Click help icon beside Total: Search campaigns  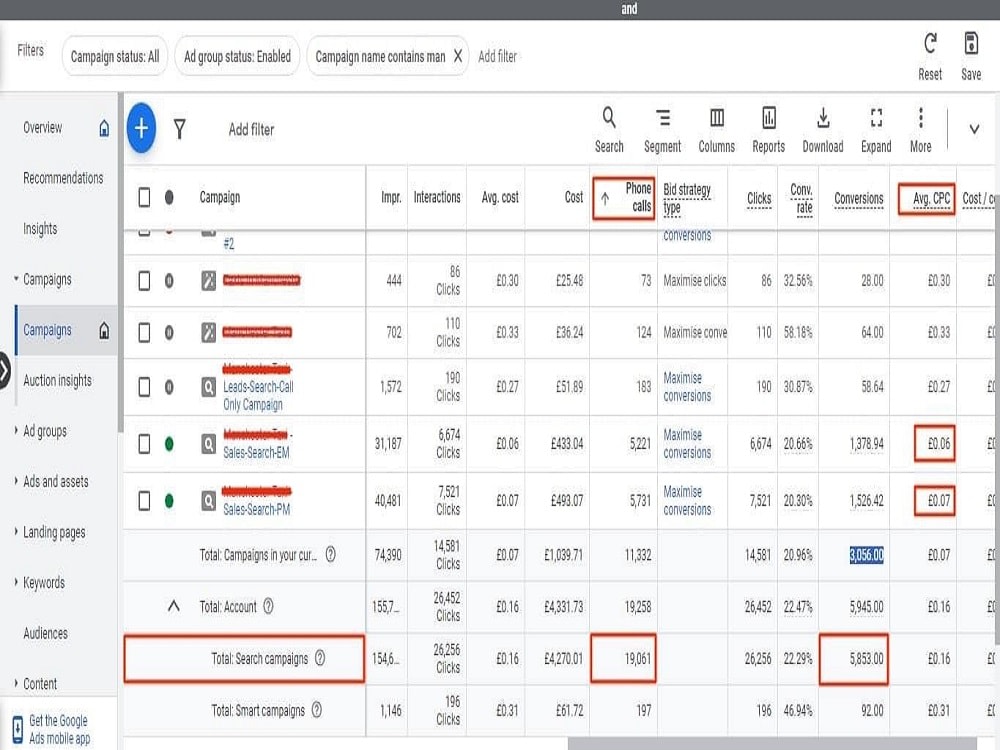click(x=320, y=658)
